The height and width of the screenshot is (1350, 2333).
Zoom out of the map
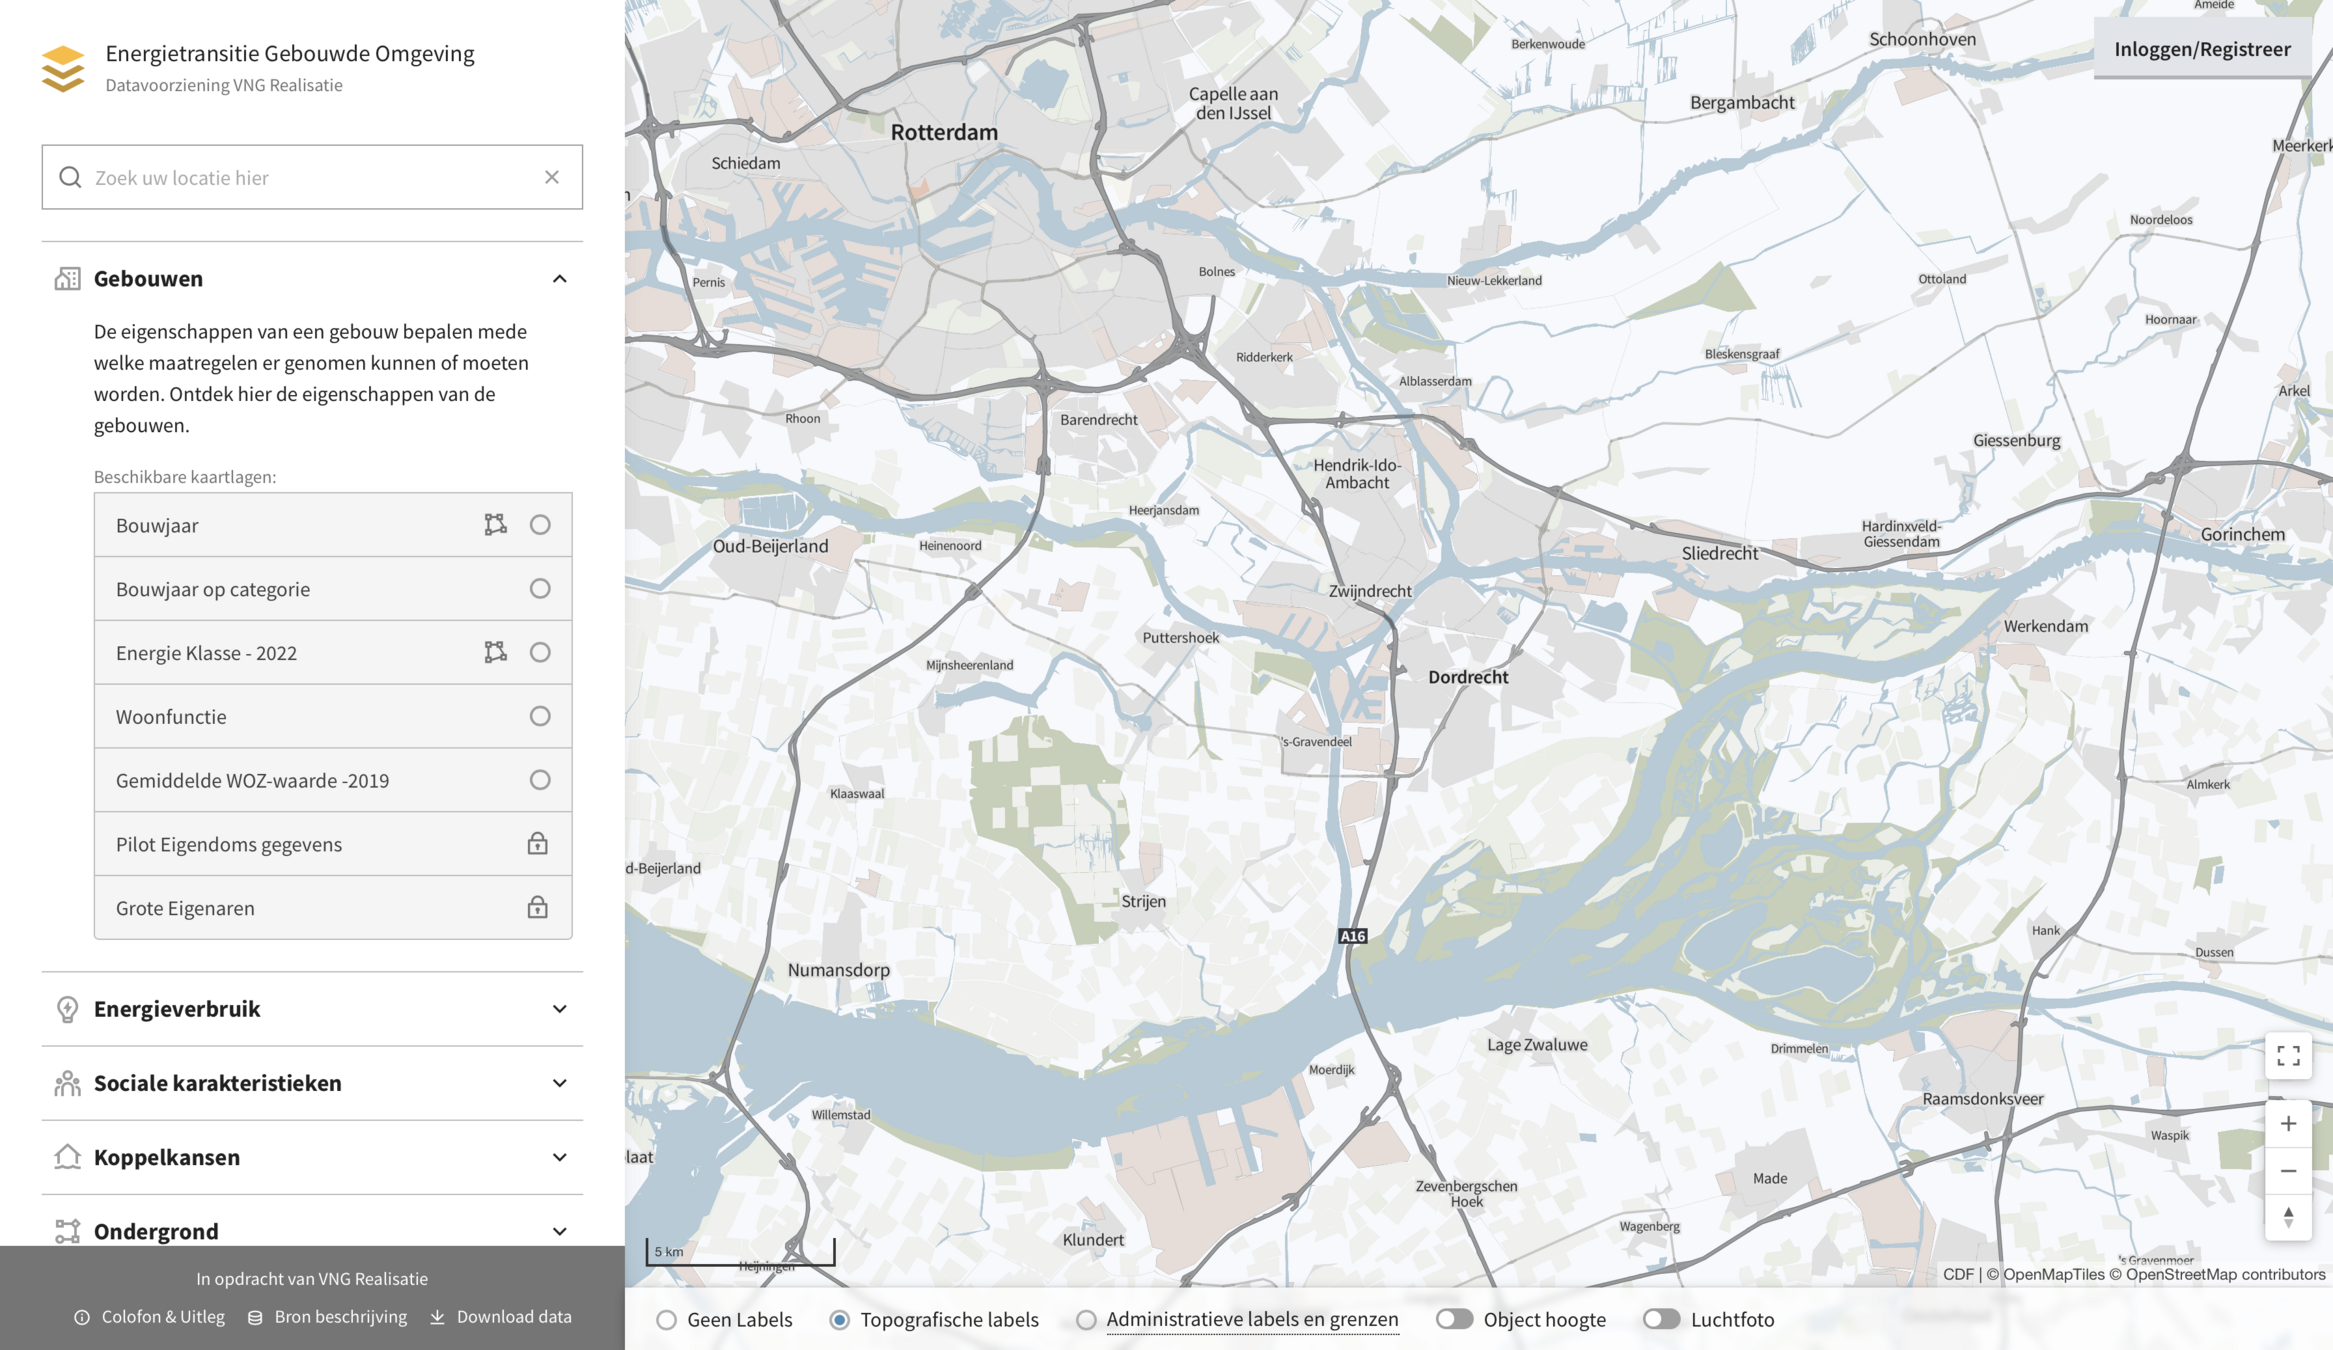[x=2288, y=1171]
